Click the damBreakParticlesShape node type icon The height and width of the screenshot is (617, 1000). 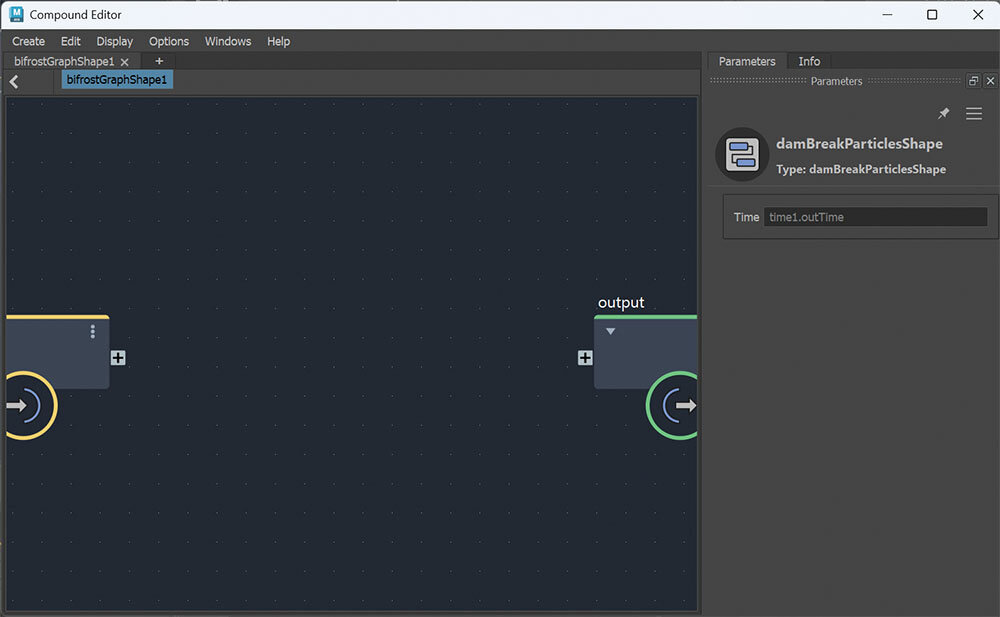741,155
